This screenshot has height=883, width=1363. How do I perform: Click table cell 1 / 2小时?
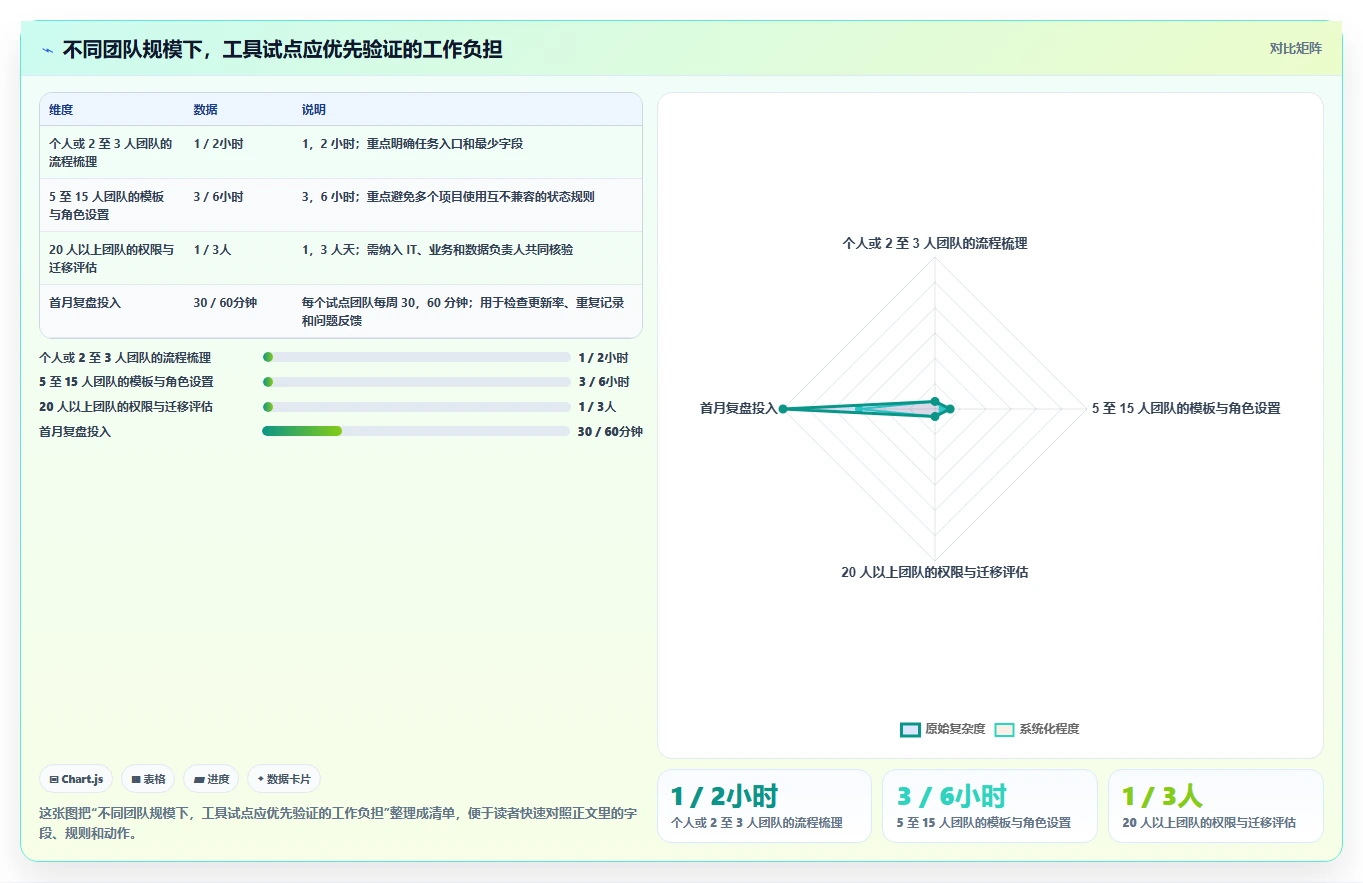[218, 144]
